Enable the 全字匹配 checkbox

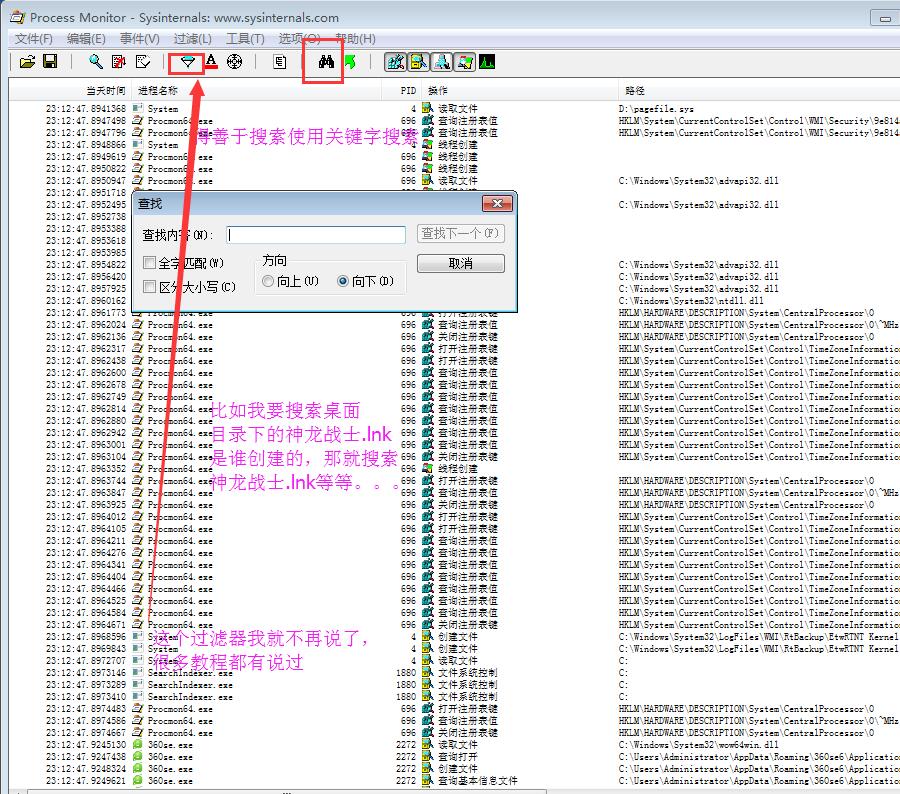pos(150,263)
